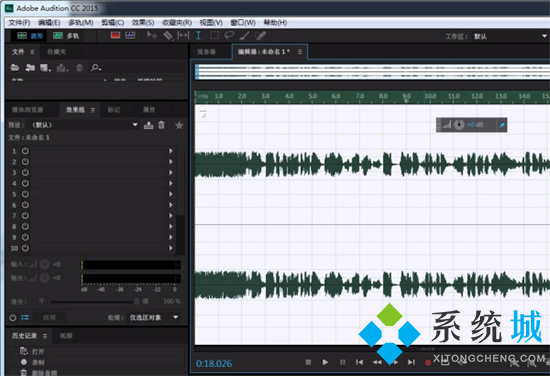550x376 pixels.
Task: Toggle power for effect slot 7
Action: pos(25,216)
